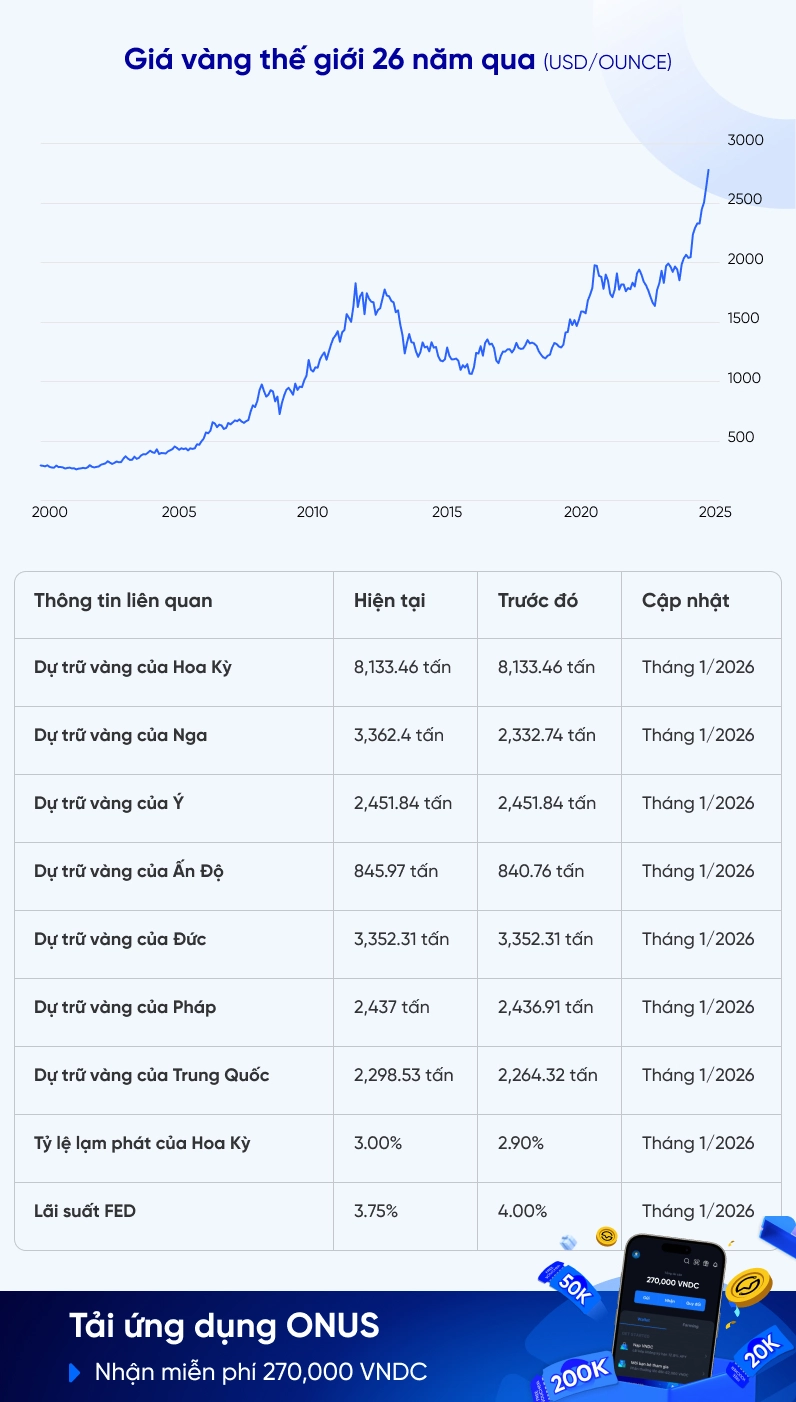Image resolution: width=796 pixels, height=1402 pixels.
Task: Click the "Cập nhật" column header
Action: 685,601
